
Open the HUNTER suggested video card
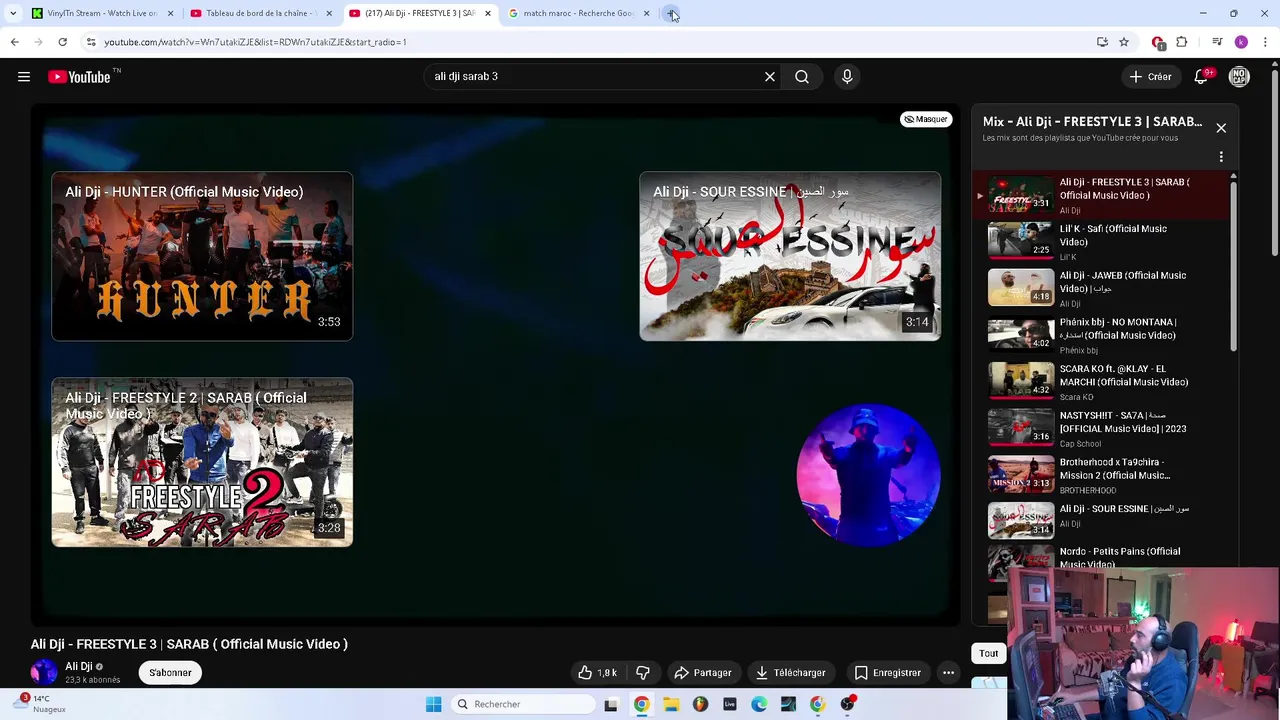pyautogui.click(x=202, y=257)
